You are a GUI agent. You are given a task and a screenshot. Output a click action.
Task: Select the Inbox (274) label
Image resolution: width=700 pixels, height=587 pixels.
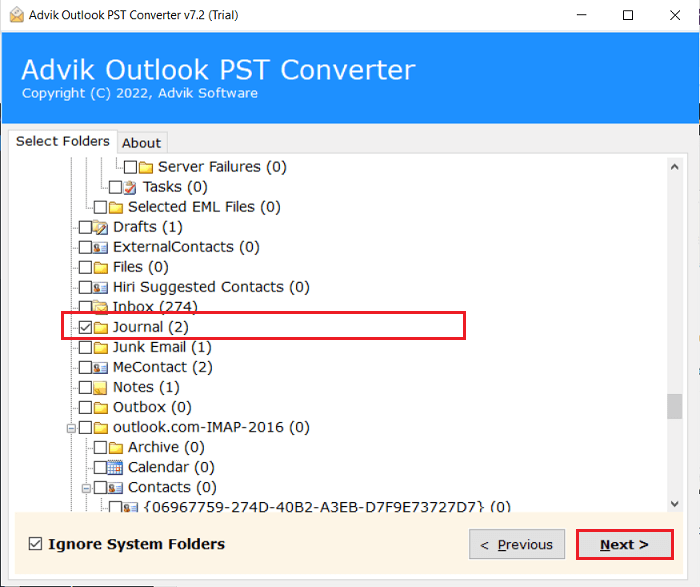[x=155, y=307]
